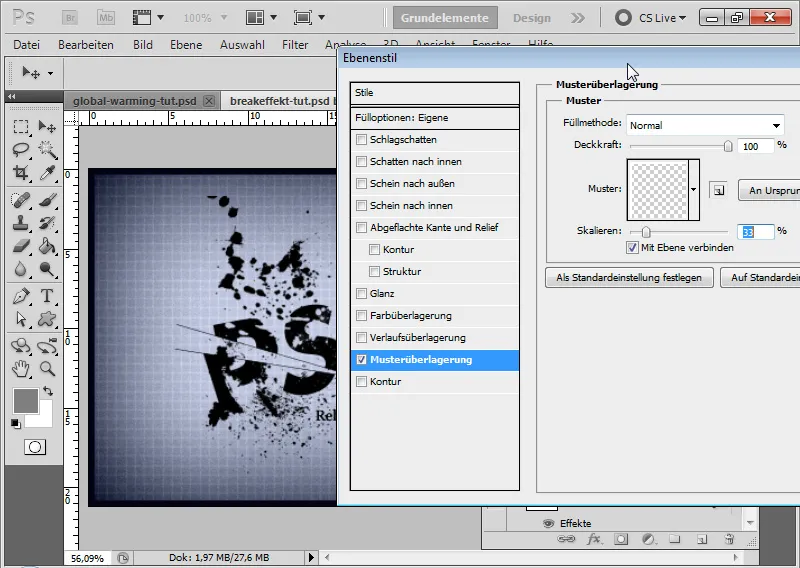Select the Path Selection tool

pyautogui.click(x=21, y=319)
